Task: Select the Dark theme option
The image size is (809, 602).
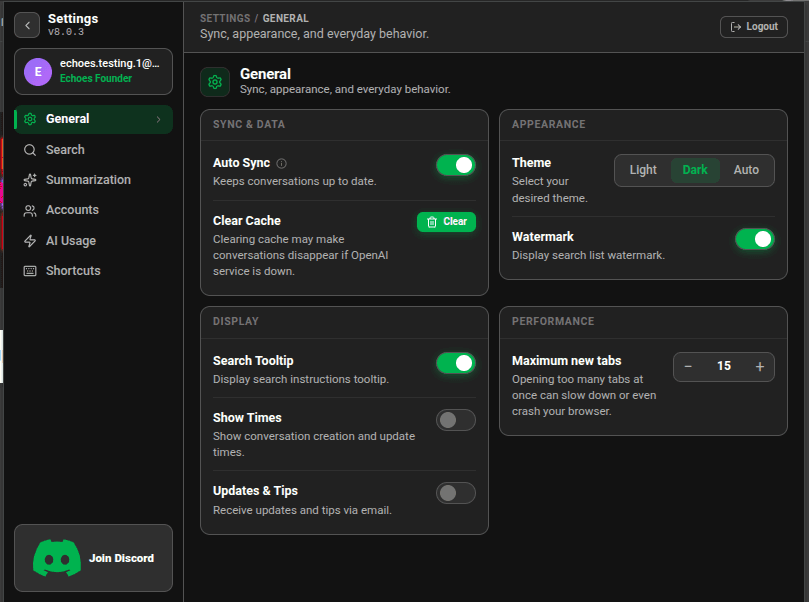Action: click(695, 170)
